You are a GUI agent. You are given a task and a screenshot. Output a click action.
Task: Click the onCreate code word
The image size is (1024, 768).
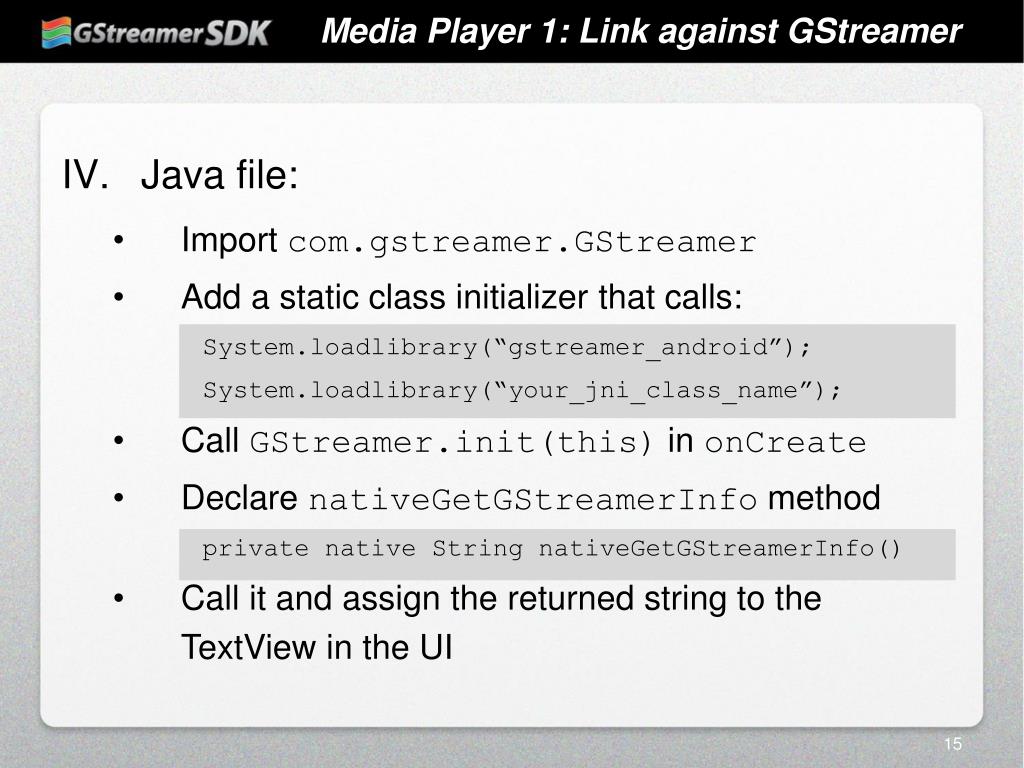point(786,443)
